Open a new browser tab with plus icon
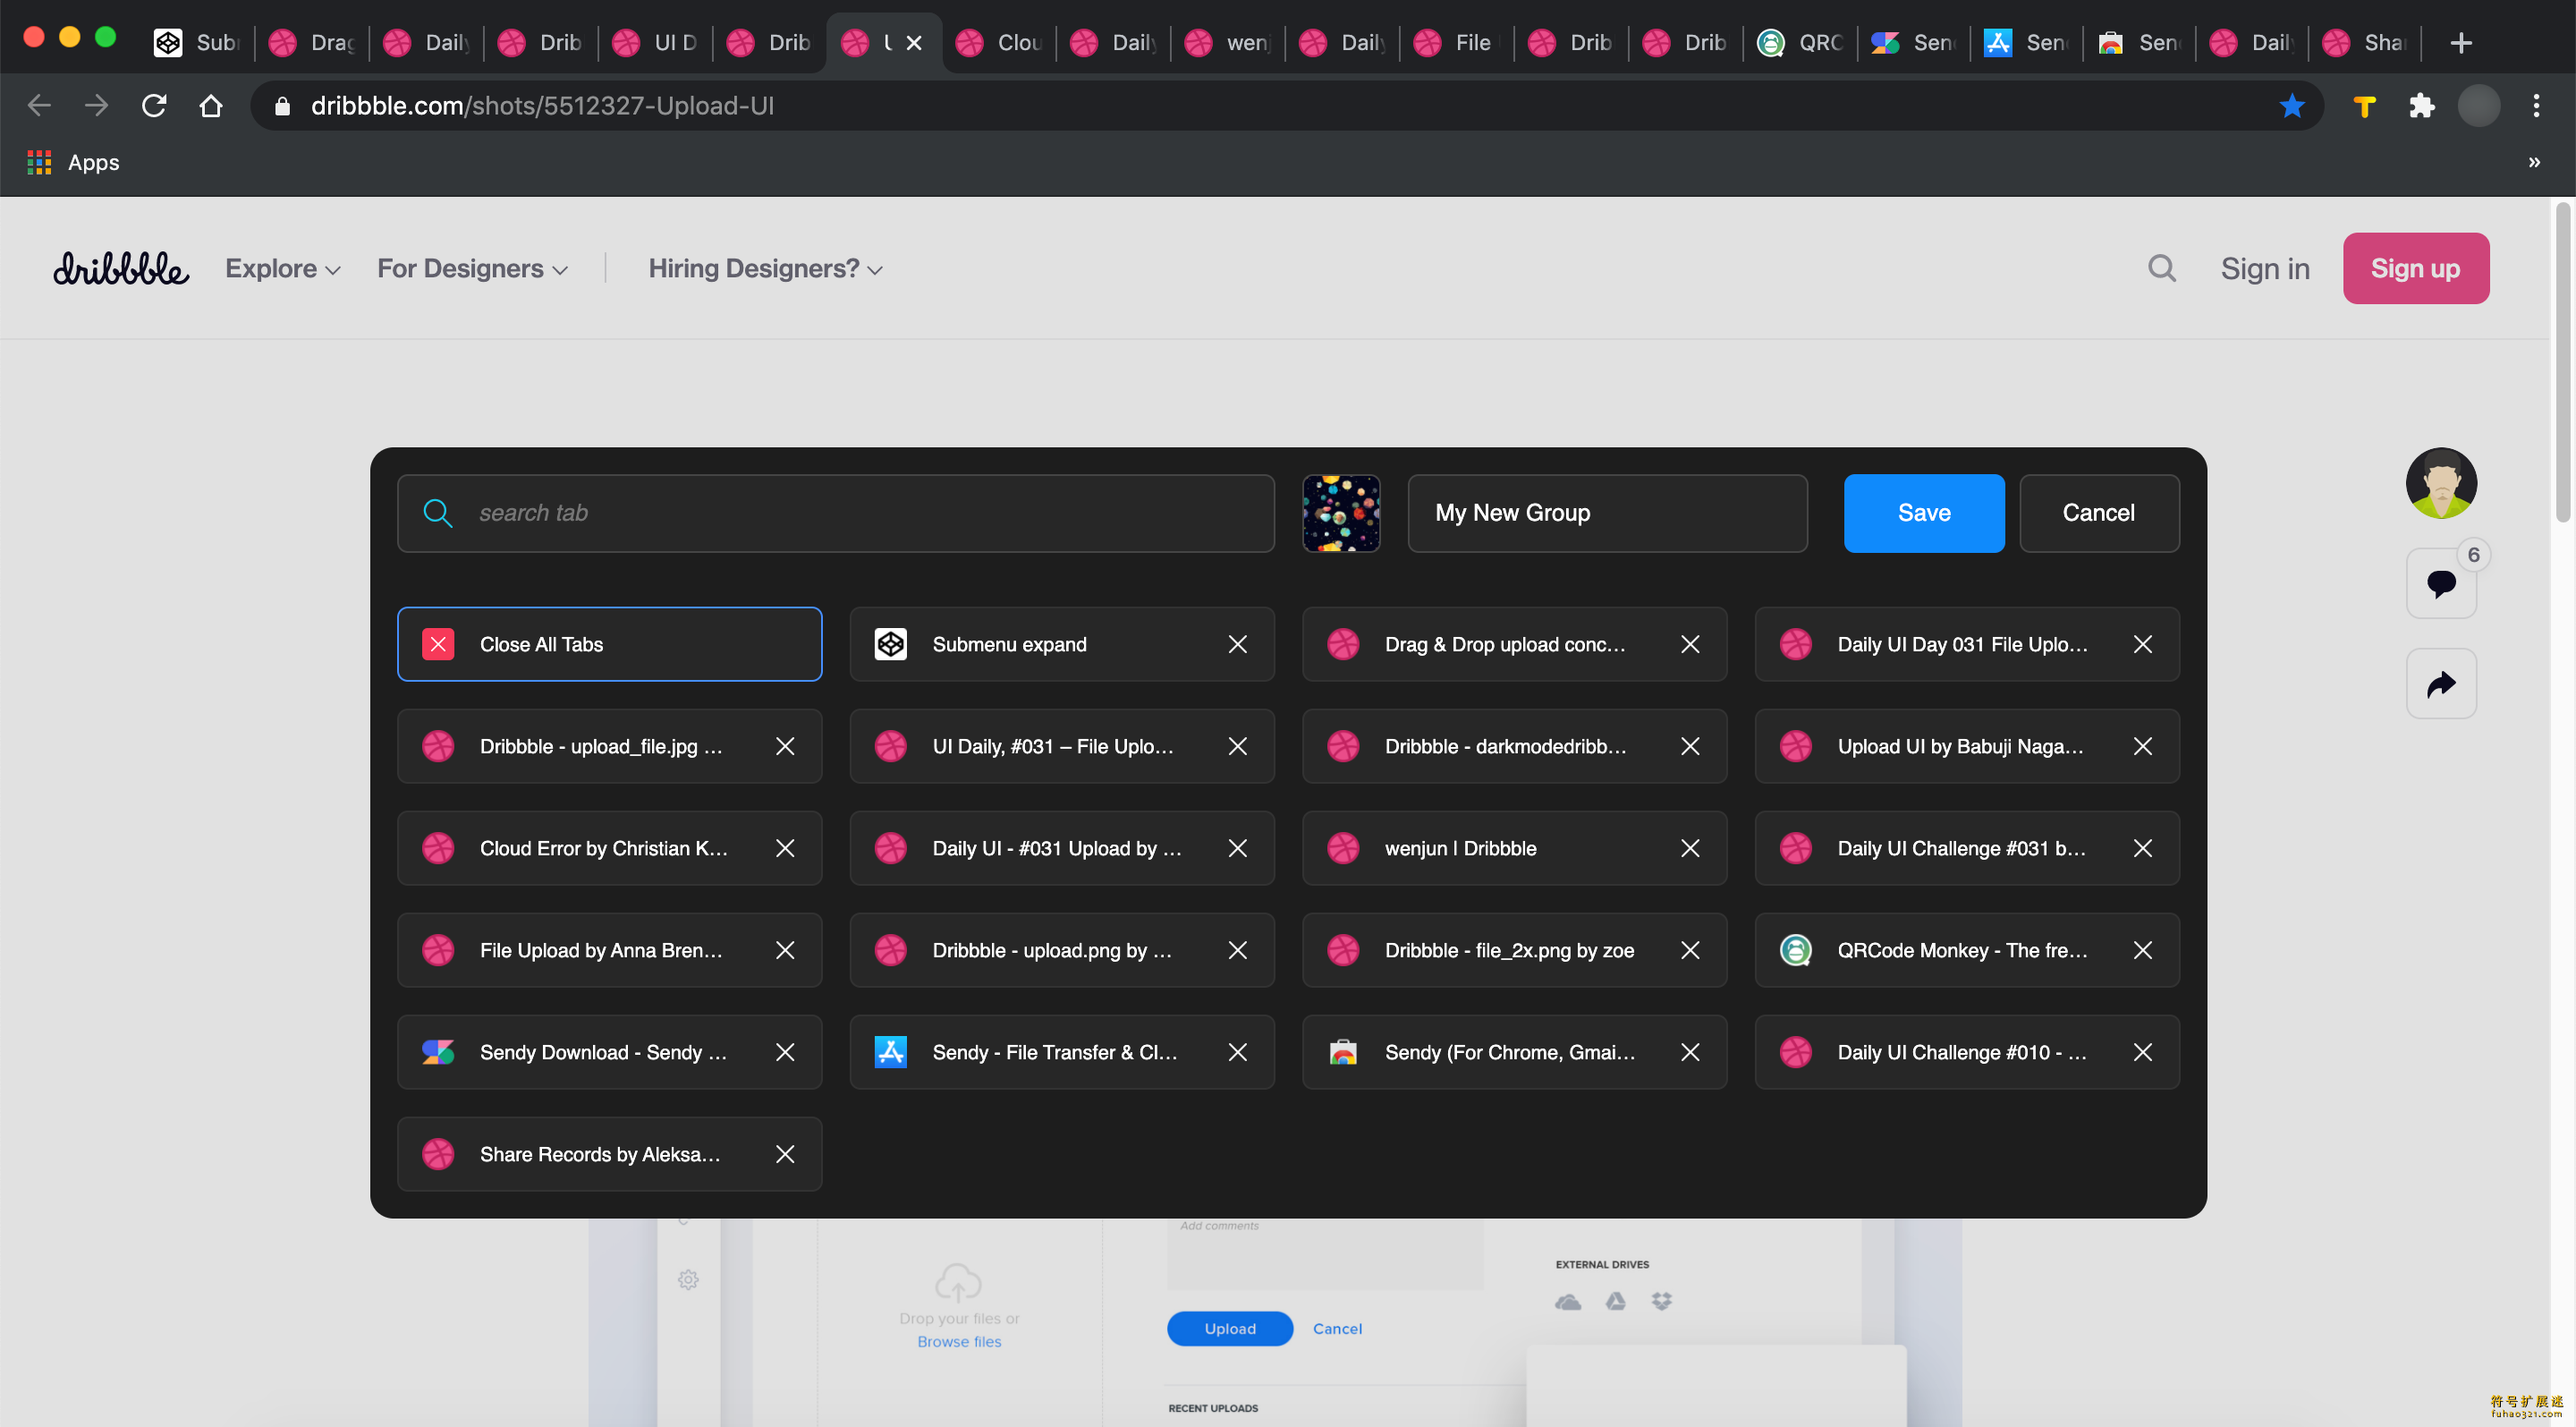The width and height of the screenshot is (2576, 1427). 2461,42
